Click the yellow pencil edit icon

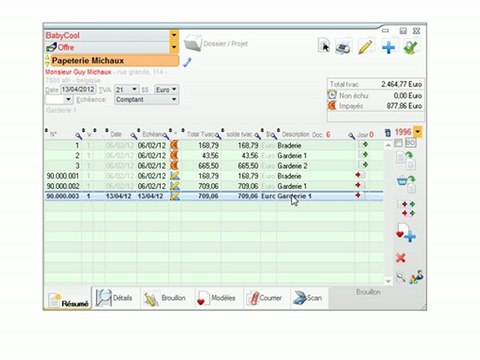(x=365, y=47)
